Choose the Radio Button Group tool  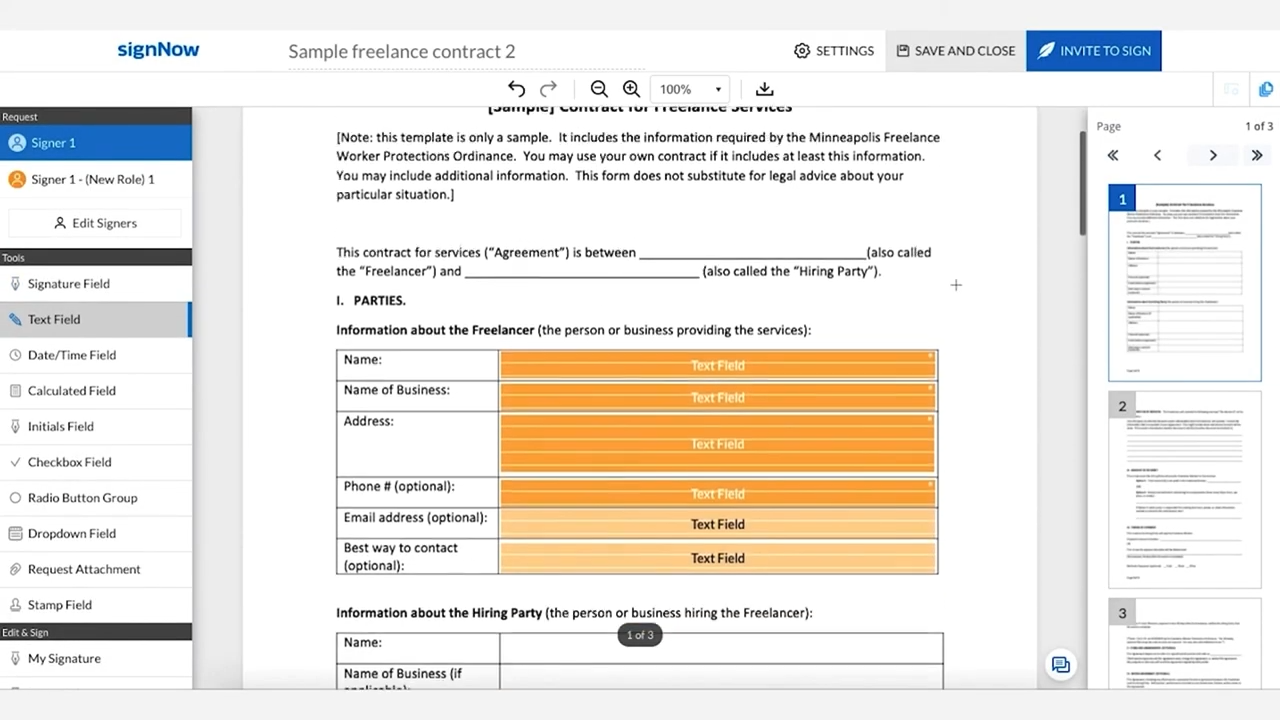pyautogui.click(x=96, y=498)
